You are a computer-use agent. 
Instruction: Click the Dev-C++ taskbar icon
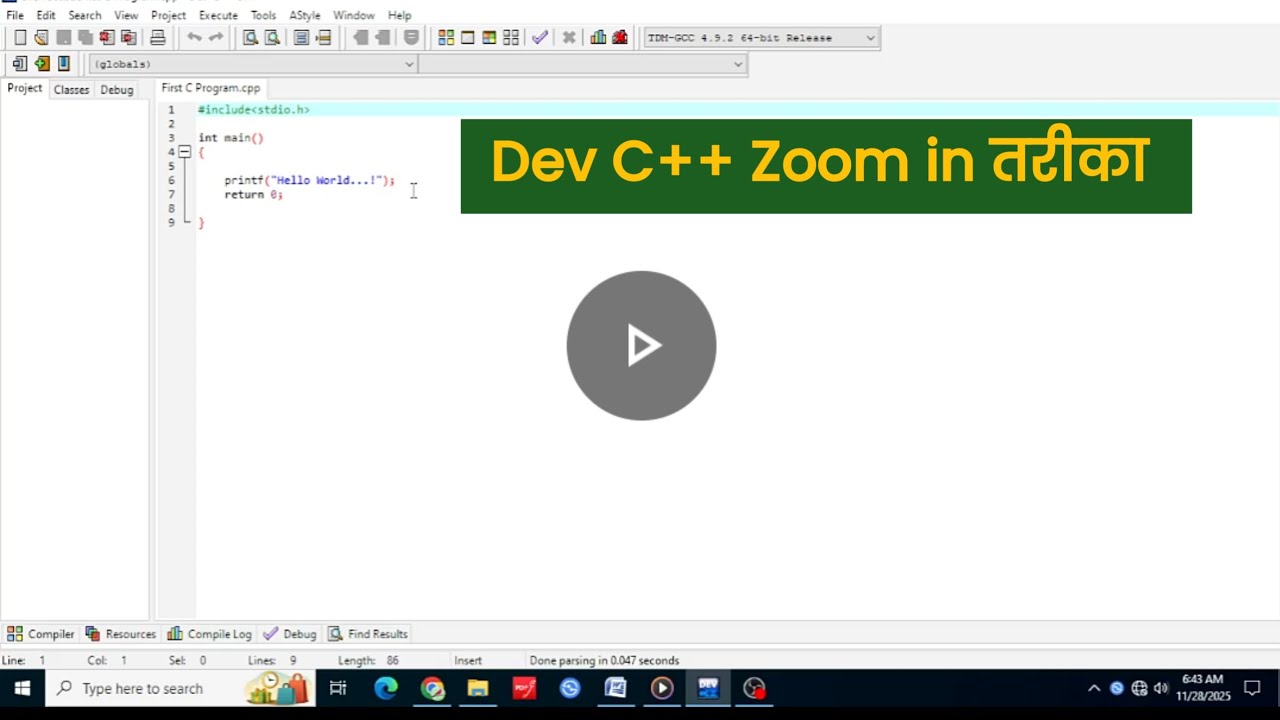[708, 688]
